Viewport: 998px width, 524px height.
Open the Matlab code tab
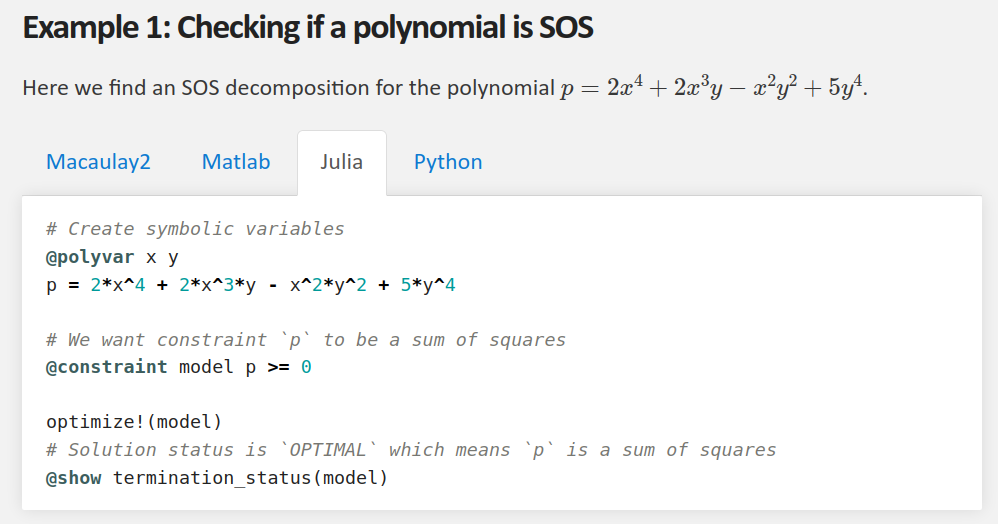tap(235, 162)
